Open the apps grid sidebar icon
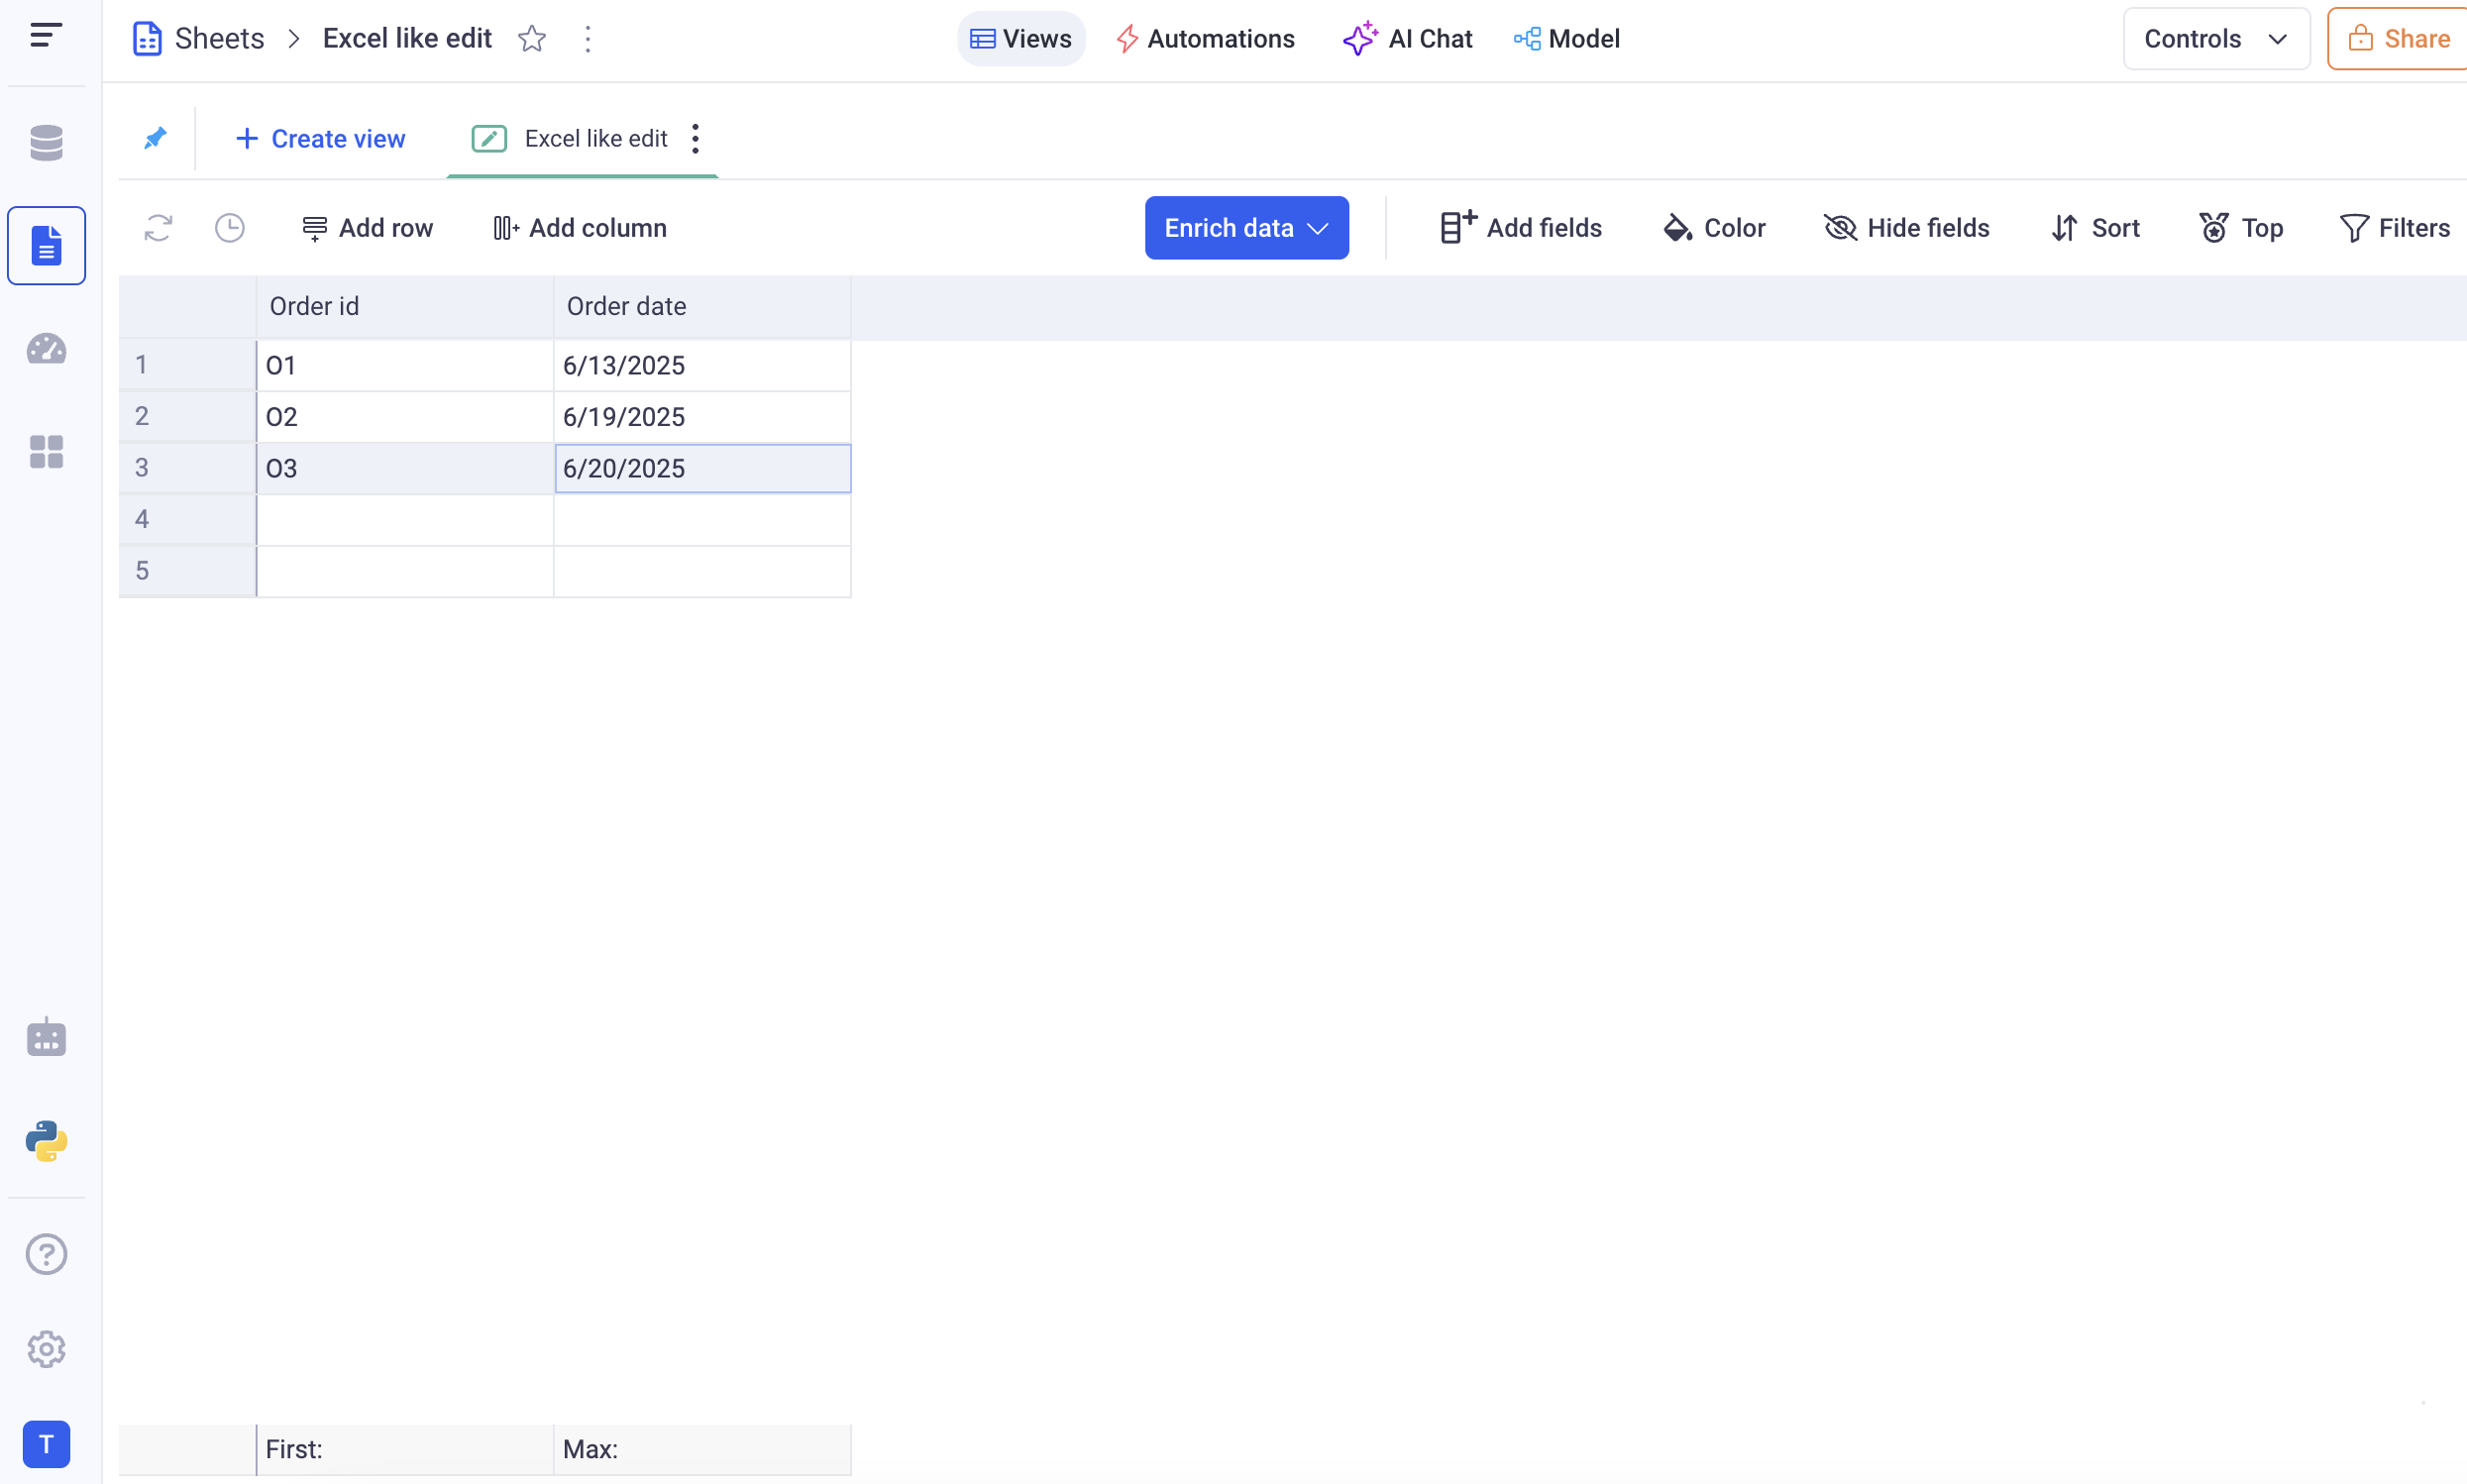 pos(46,452)
